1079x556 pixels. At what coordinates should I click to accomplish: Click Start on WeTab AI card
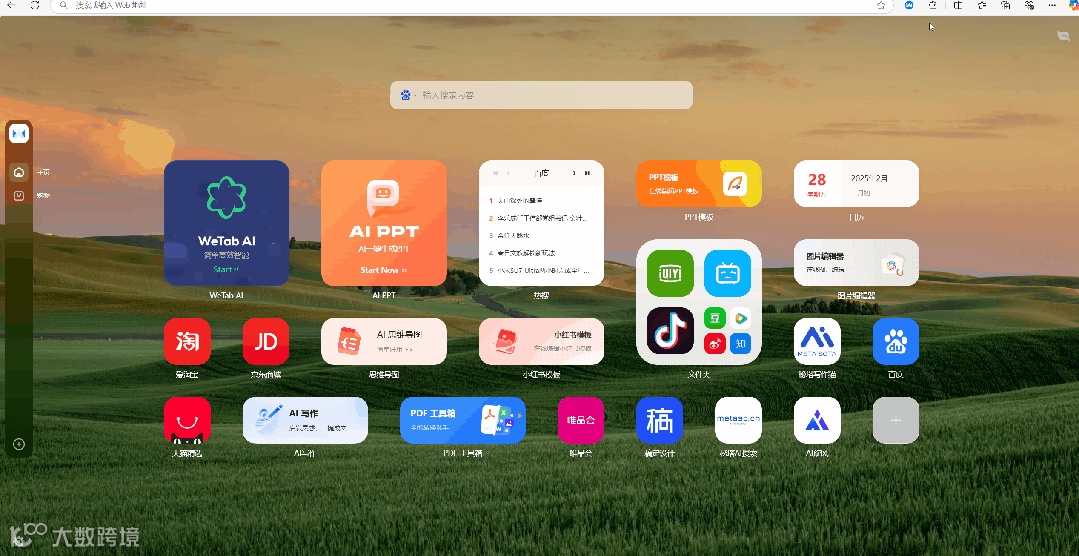(x=226, y=270)
